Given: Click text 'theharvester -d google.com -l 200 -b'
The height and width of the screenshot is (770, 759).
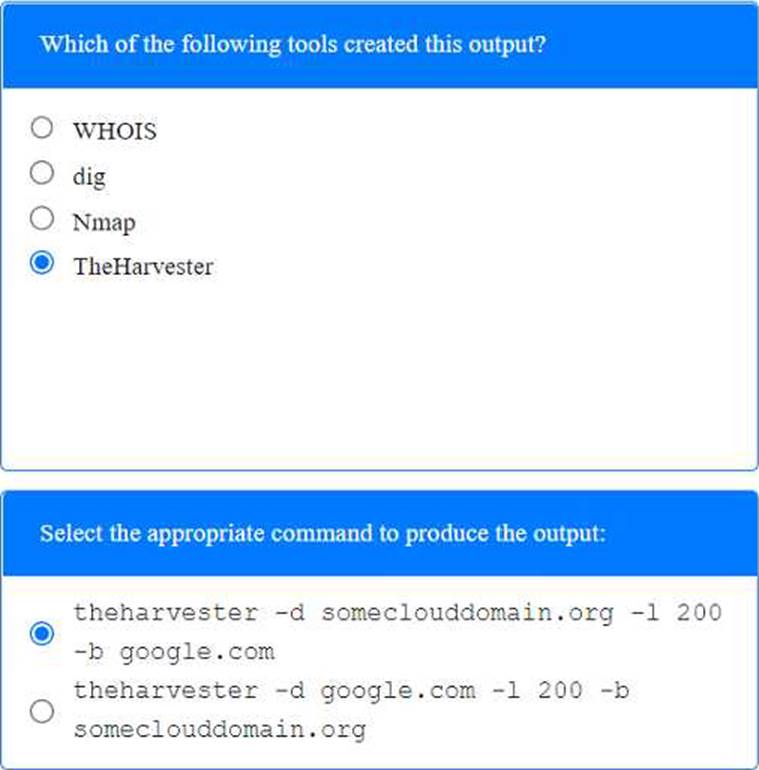Looking at the screenshot, I should click(352, 691).
